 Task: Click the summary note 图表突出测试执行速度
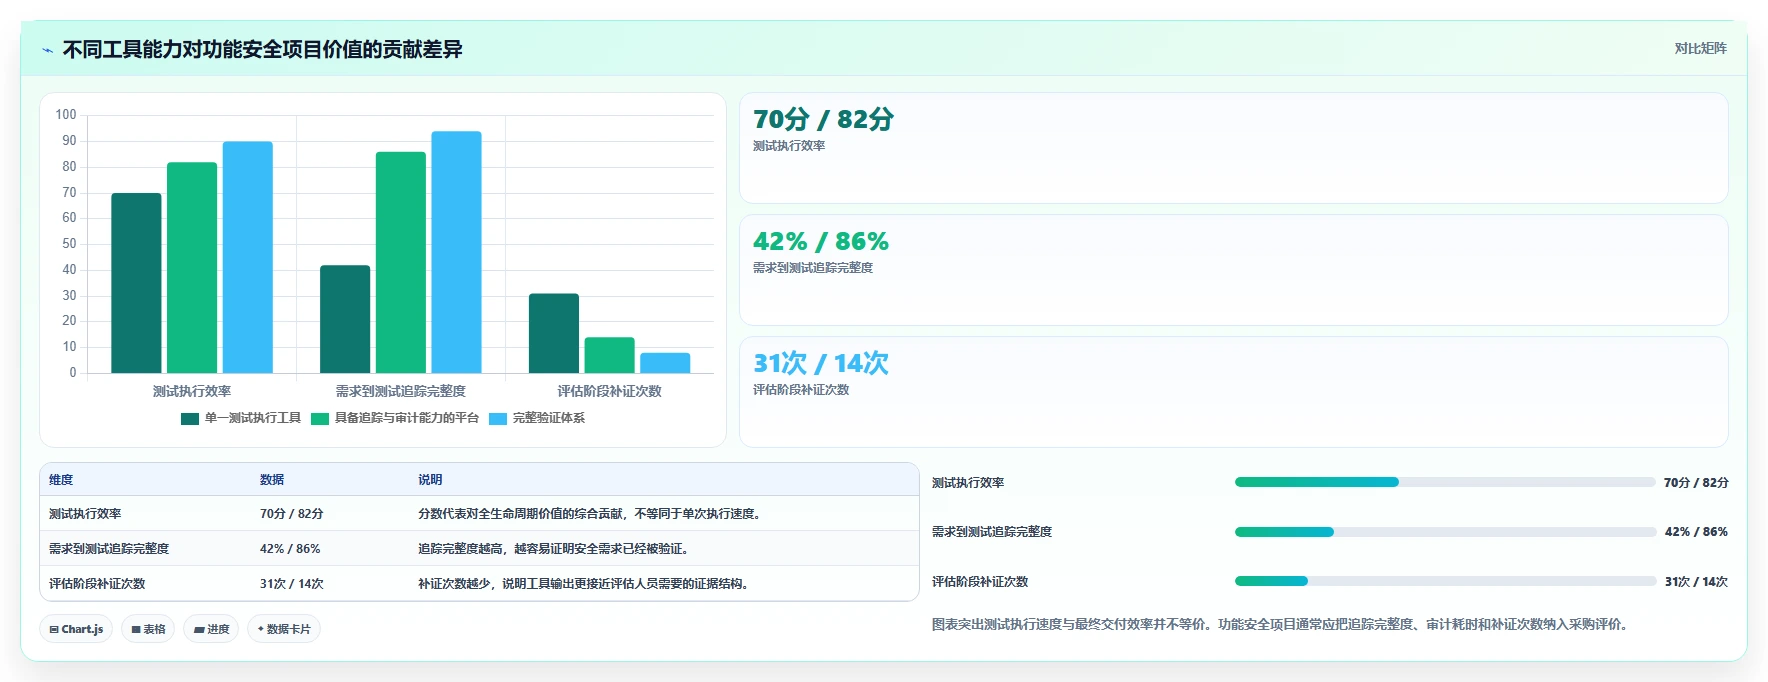coord(1283,624)
